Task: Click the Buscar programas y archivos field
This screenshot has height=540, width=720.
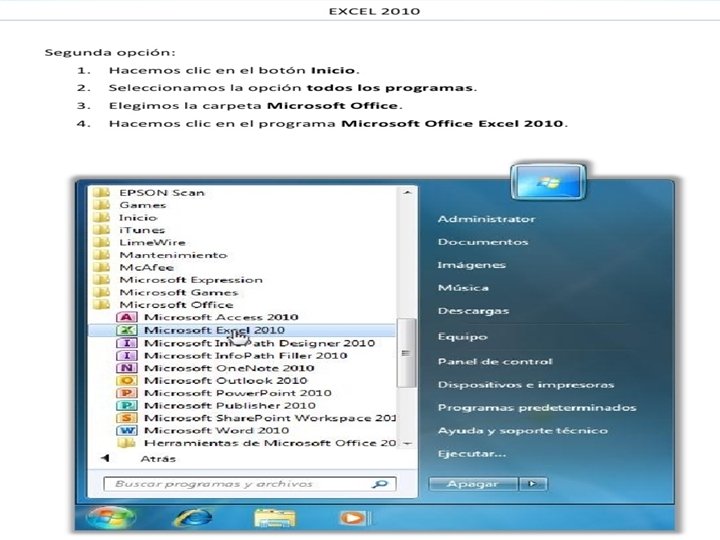Action: pos(250,484)
